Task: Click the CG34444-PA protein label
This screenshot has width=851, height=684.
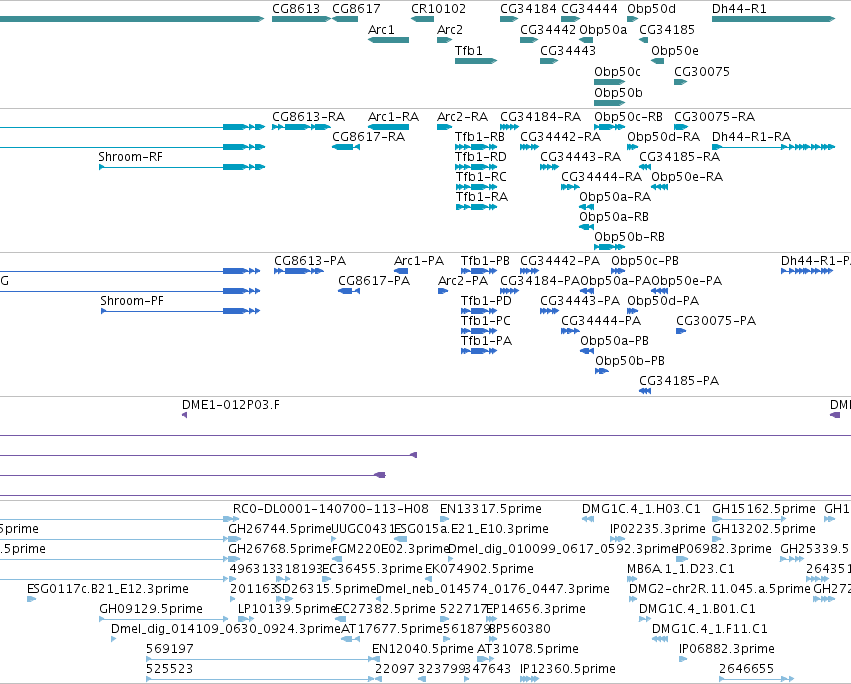Action: point(601,321)
